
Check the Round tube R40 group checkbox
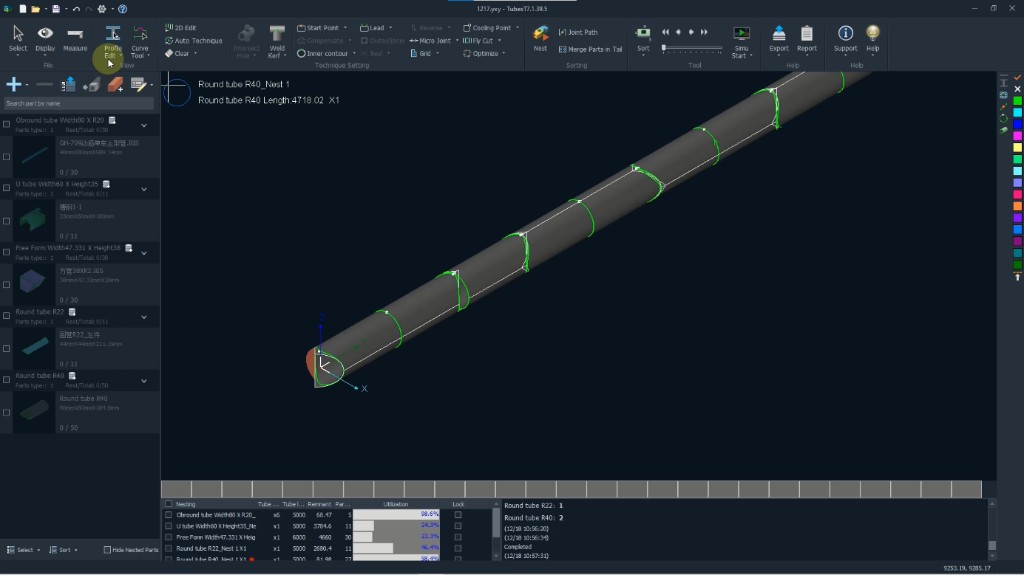7,380
